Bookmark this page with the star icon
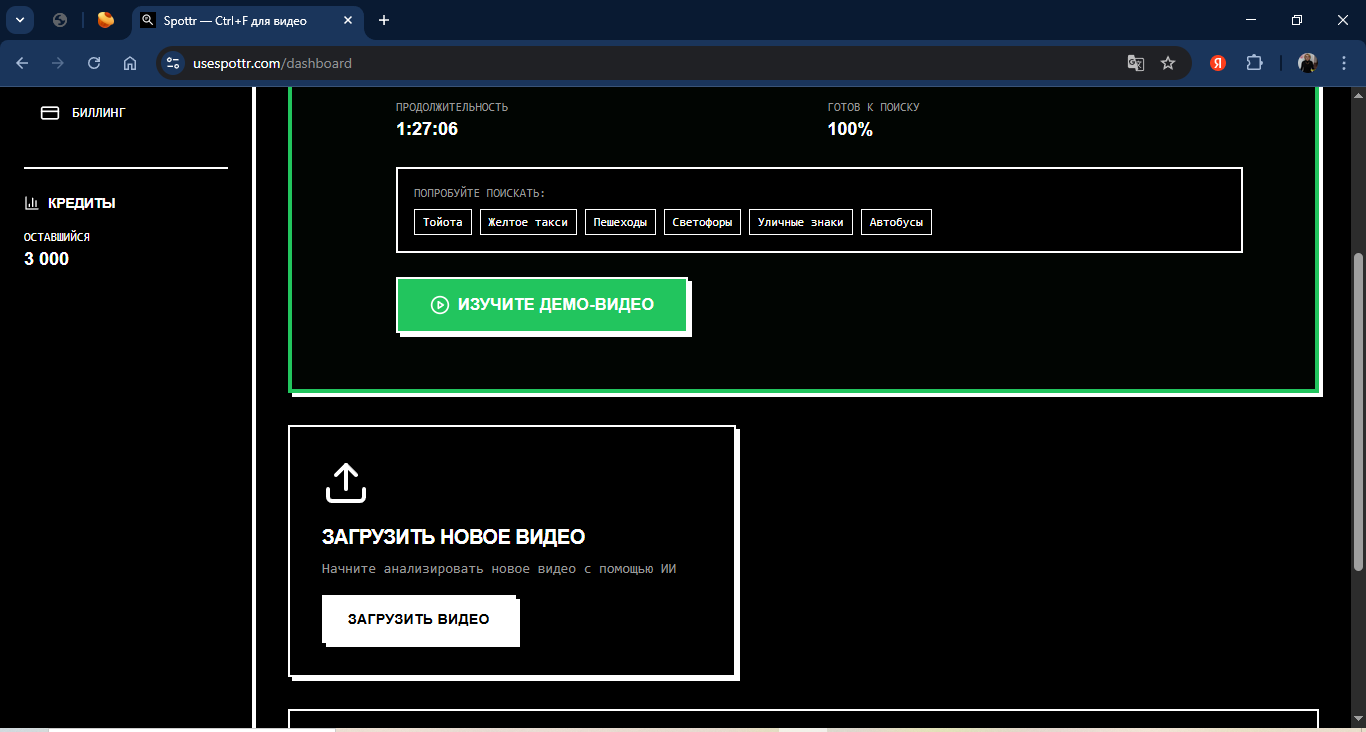This screenshot has height=732, width=1366. 1167,63
